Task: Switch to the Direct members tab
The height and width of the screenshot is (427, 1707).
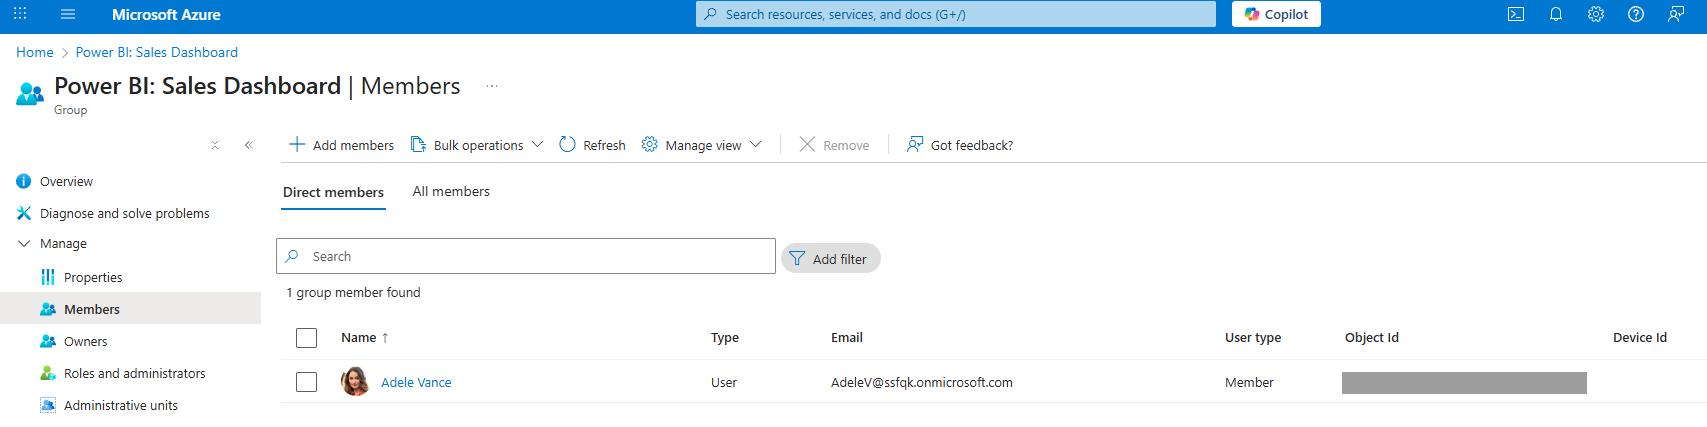Action: pos(333,192)
